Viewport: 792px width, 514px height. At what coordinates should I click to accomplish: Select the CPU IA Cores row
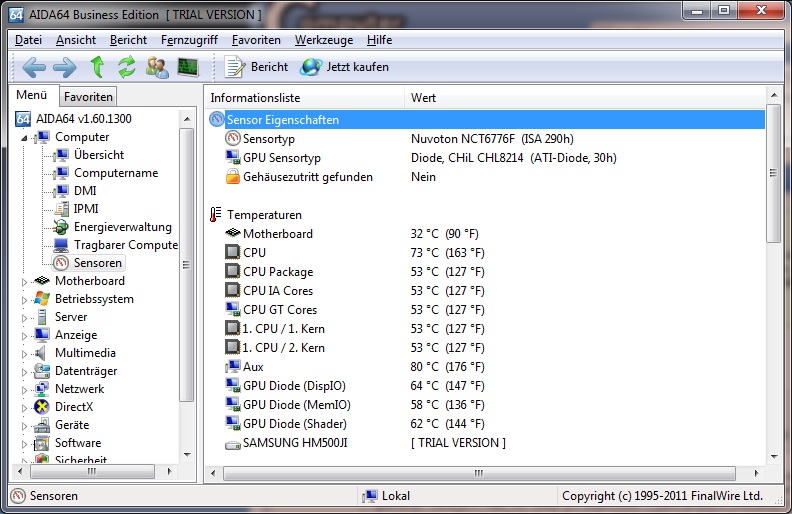[x=487, y=291]
